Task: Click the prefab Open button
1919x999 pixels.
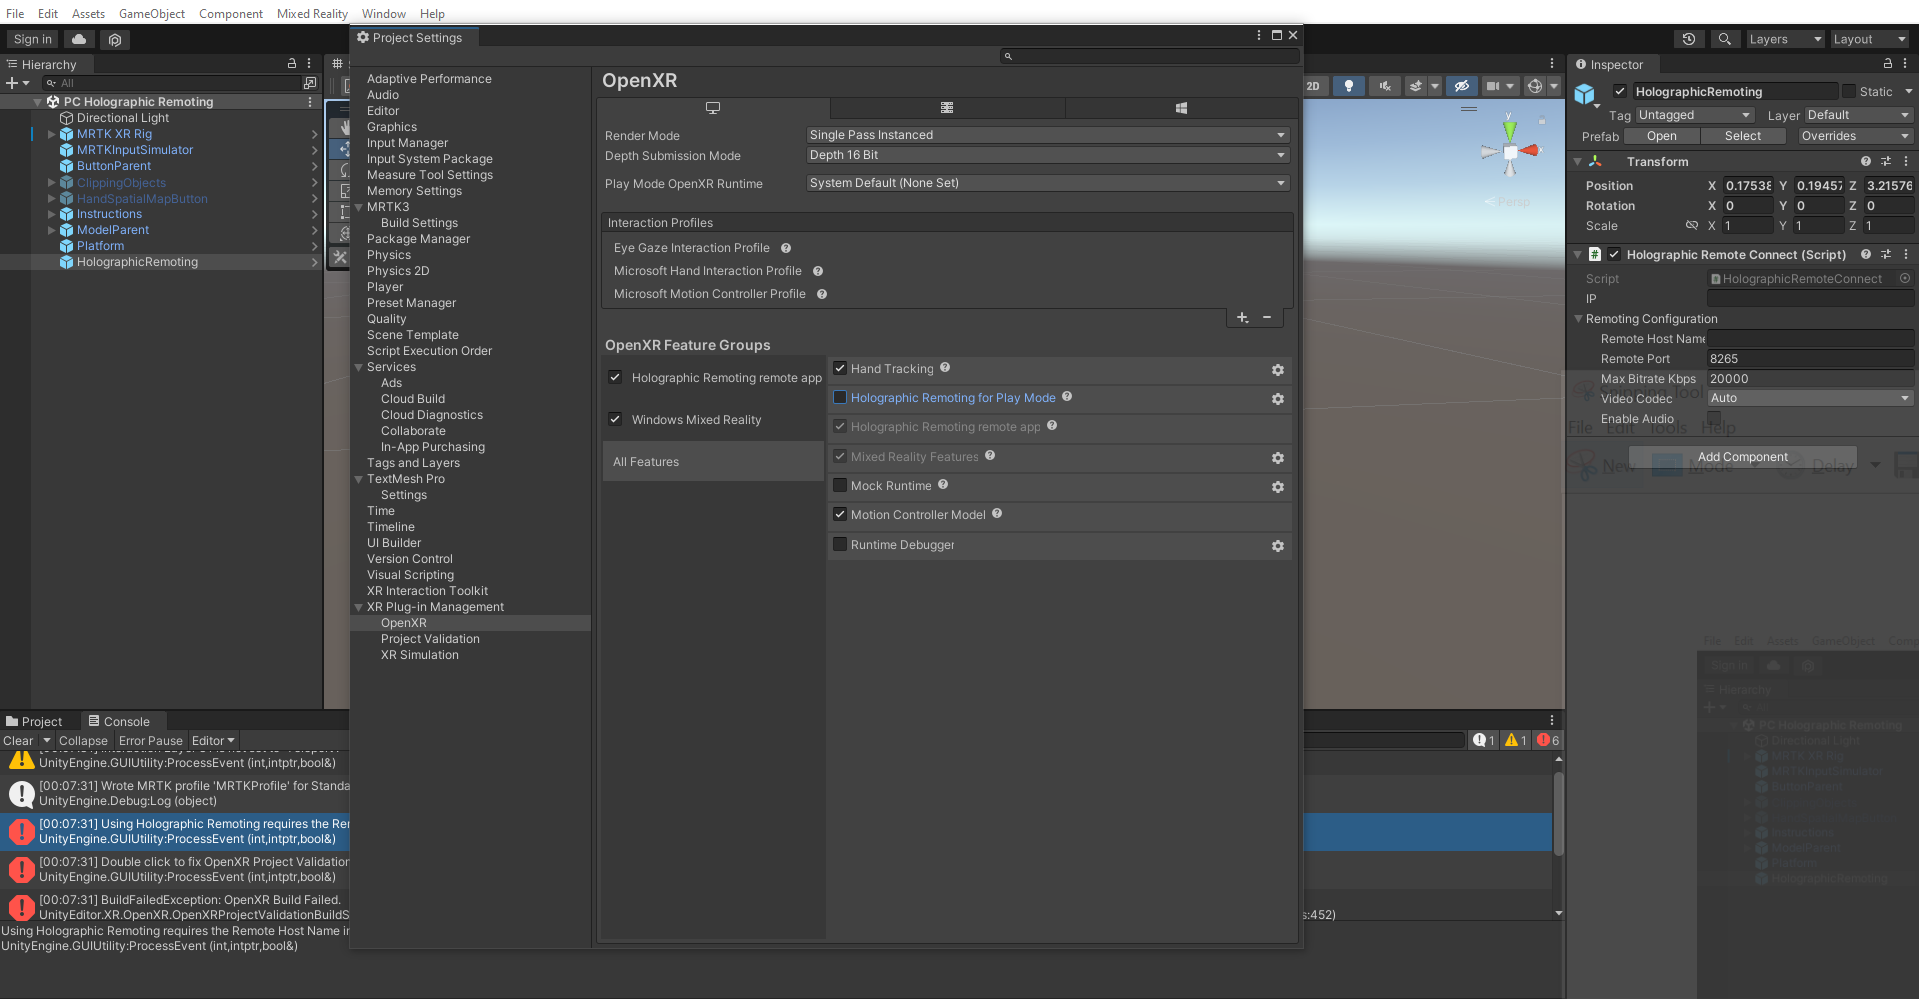Action: click(1661, 136)
